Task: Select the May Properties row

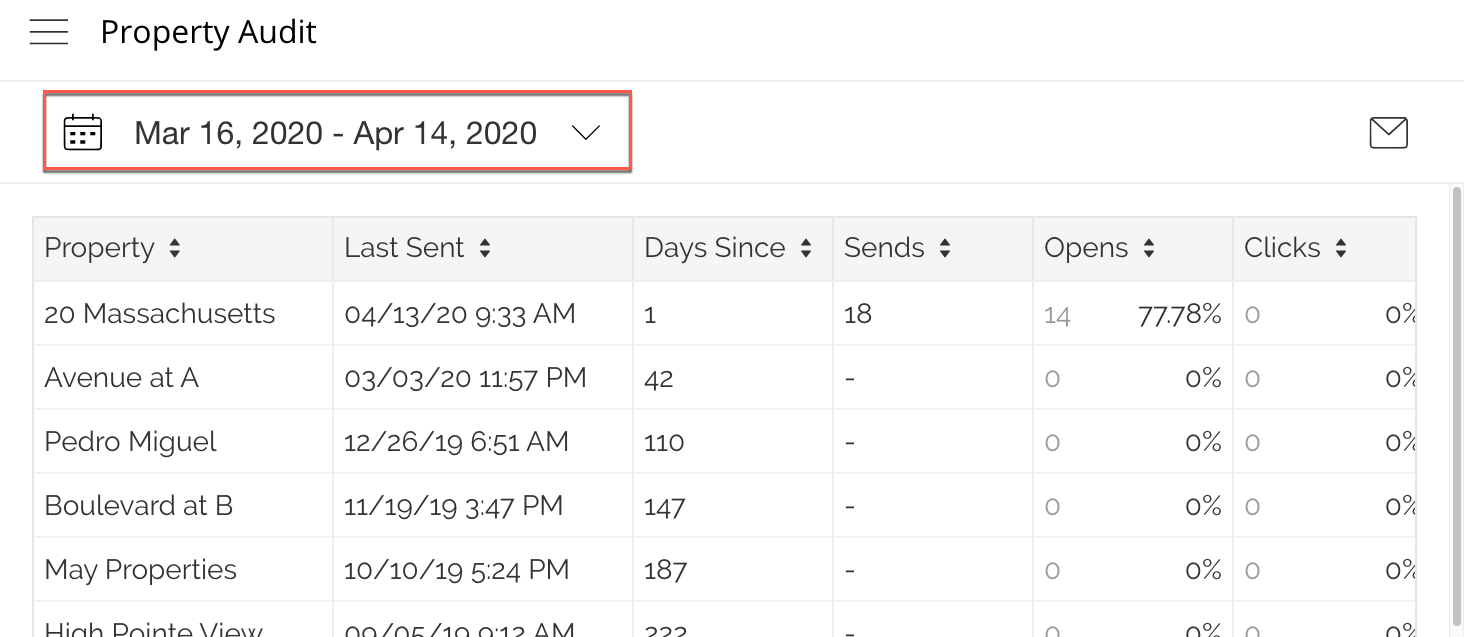Action: (x=141, y=570)
